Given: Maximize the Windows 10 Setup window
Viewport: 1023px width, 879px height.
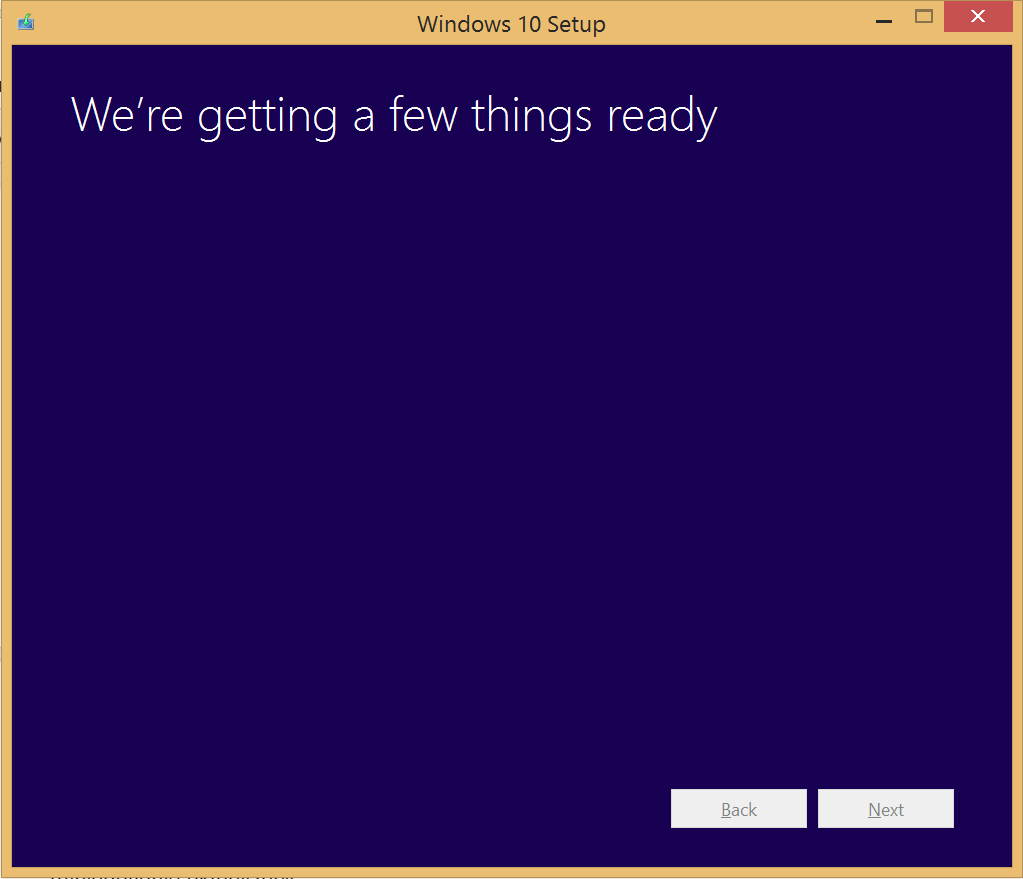Looking at the screenshot, I should tap(924, 16).
